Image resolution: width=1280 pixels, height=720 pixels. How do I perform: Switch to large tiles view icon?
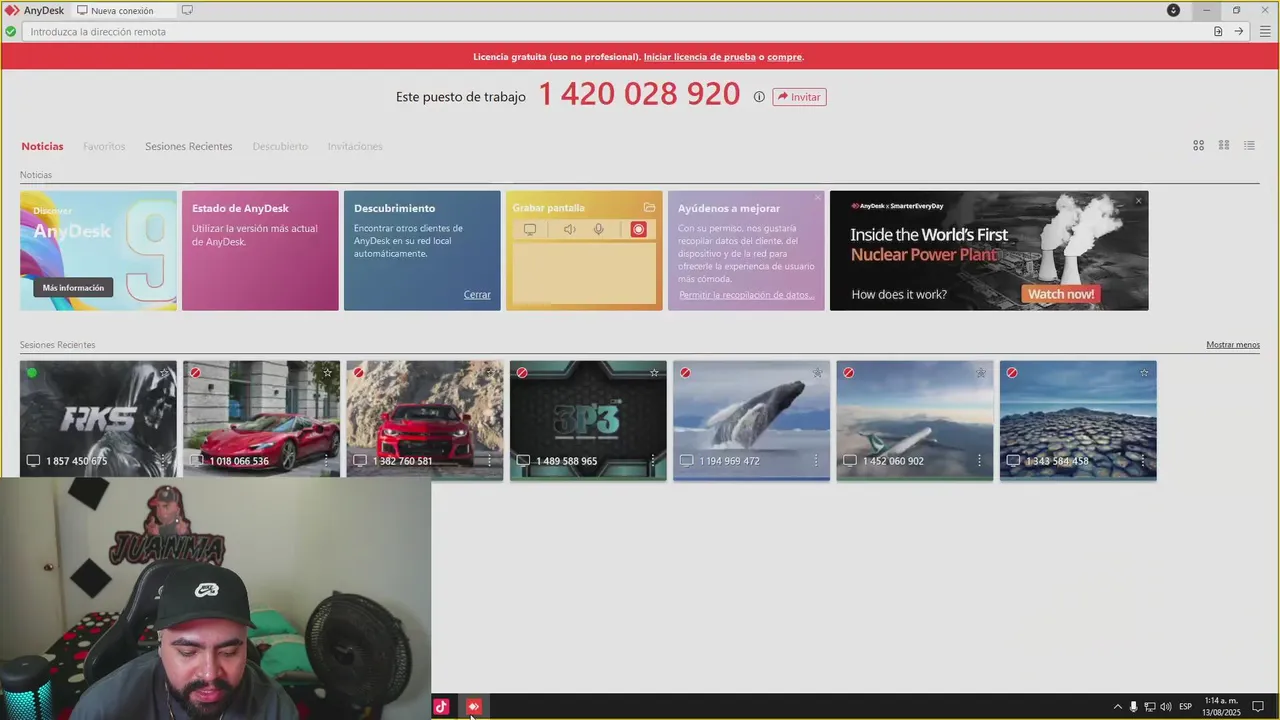[1198, 145]
